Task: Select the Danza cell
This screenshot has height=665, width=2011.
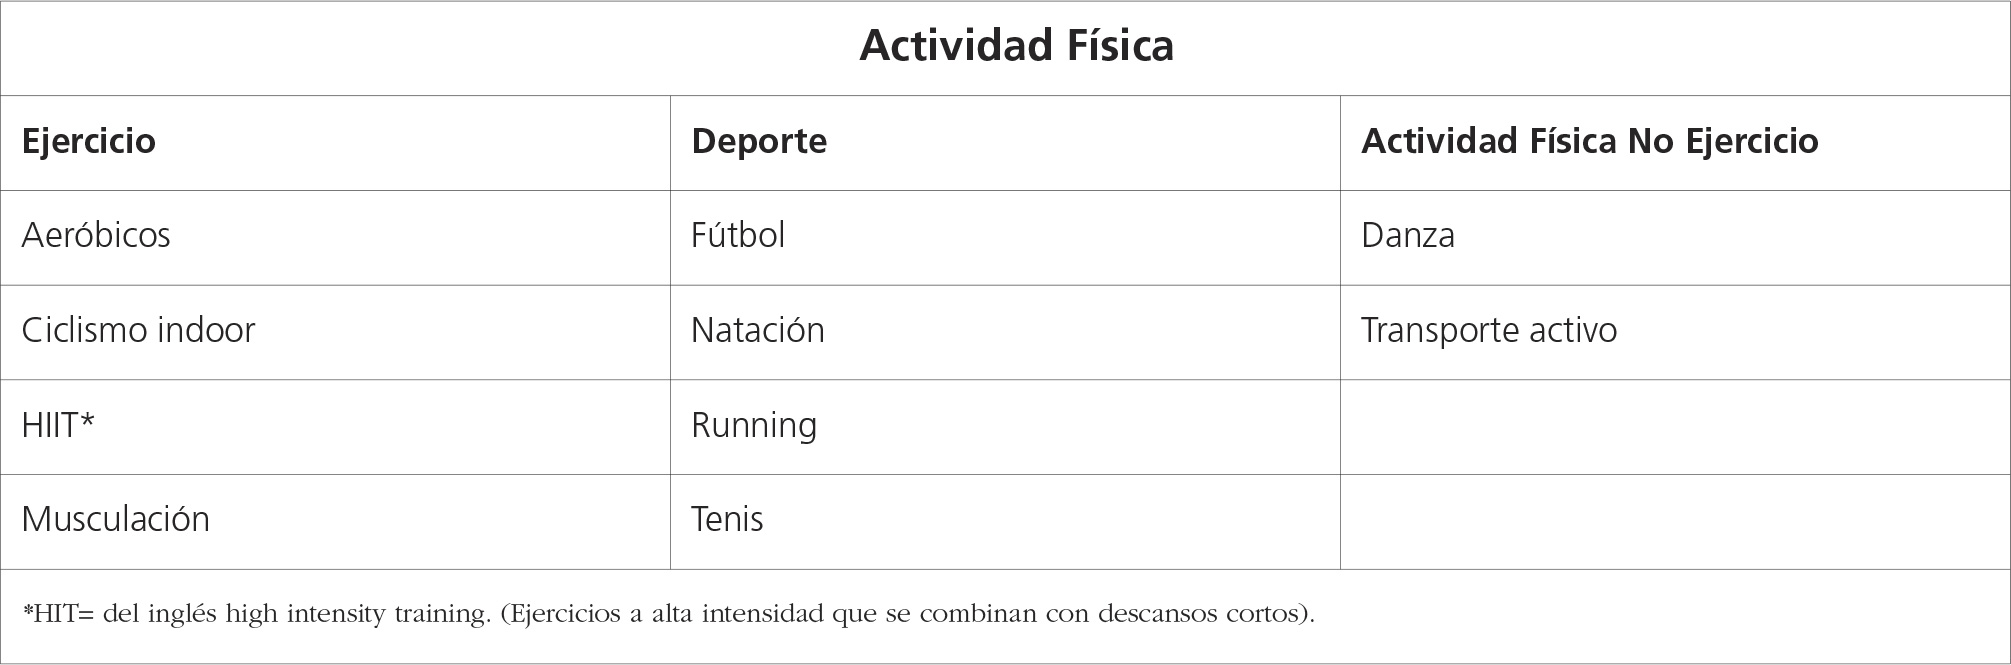Action: 1408,236
